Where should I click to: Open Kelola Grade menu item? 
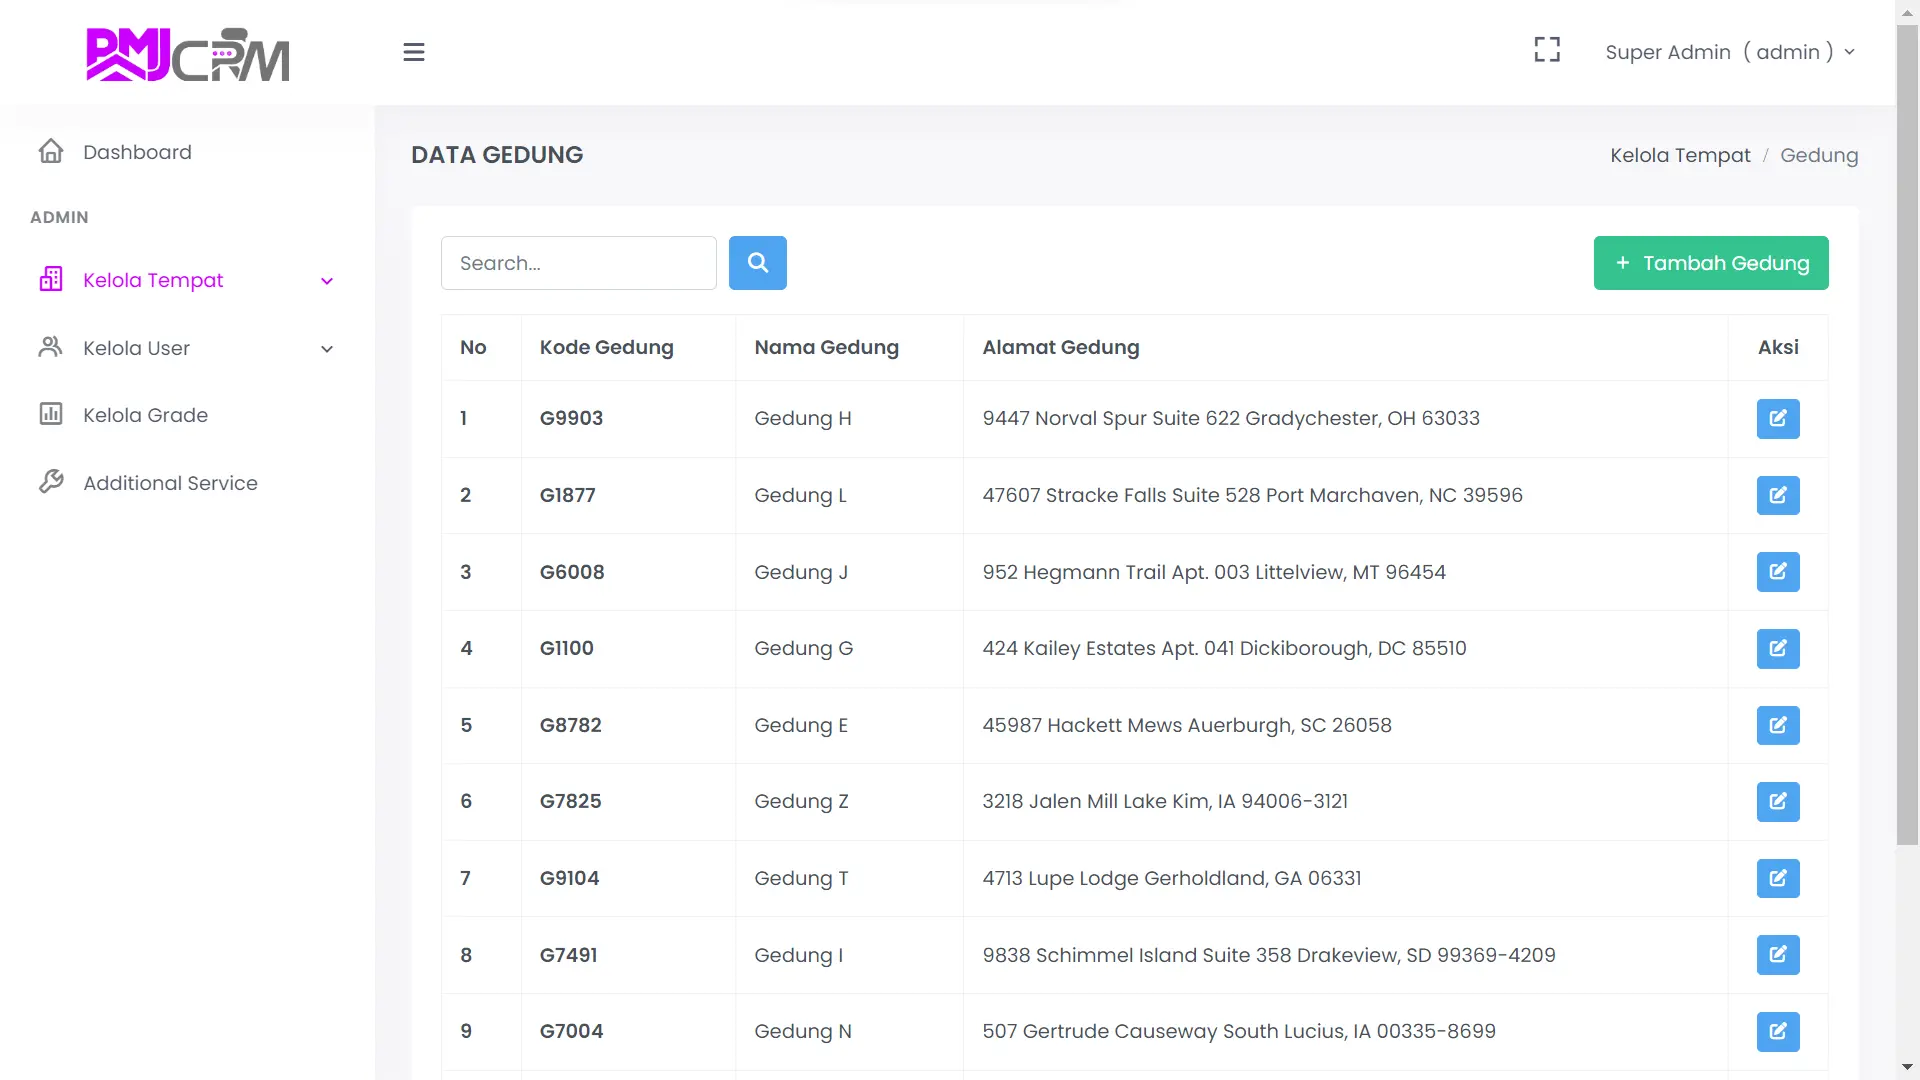tap(145, 415)
